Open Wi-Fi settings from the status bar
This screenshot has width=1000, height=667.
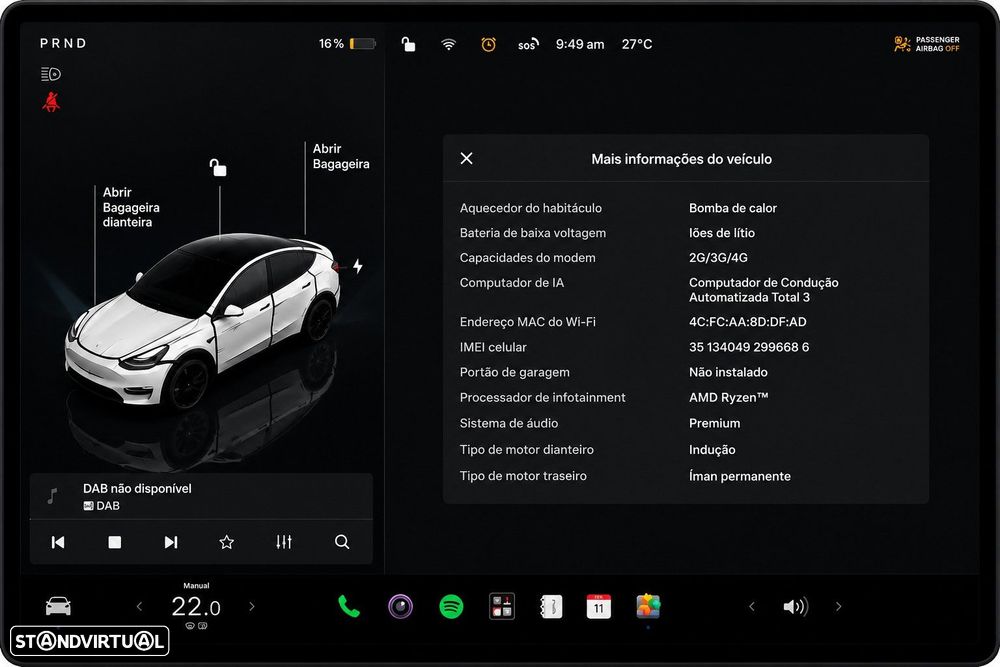449,44
